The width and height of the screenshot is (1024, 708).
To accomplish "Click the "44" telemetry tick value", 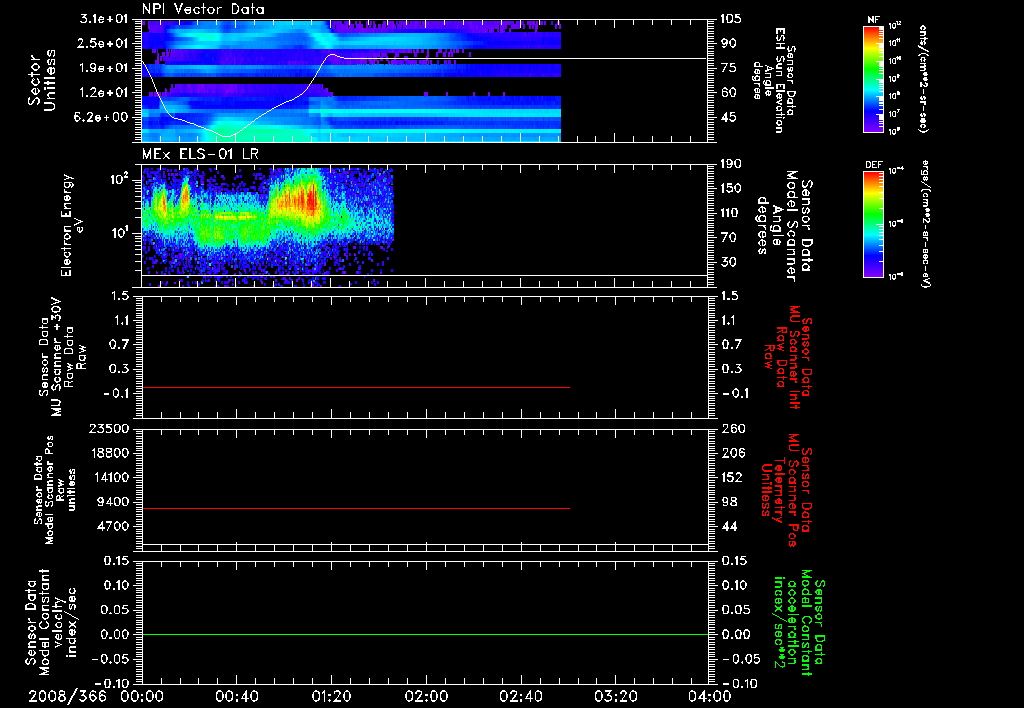I will 729,526.
